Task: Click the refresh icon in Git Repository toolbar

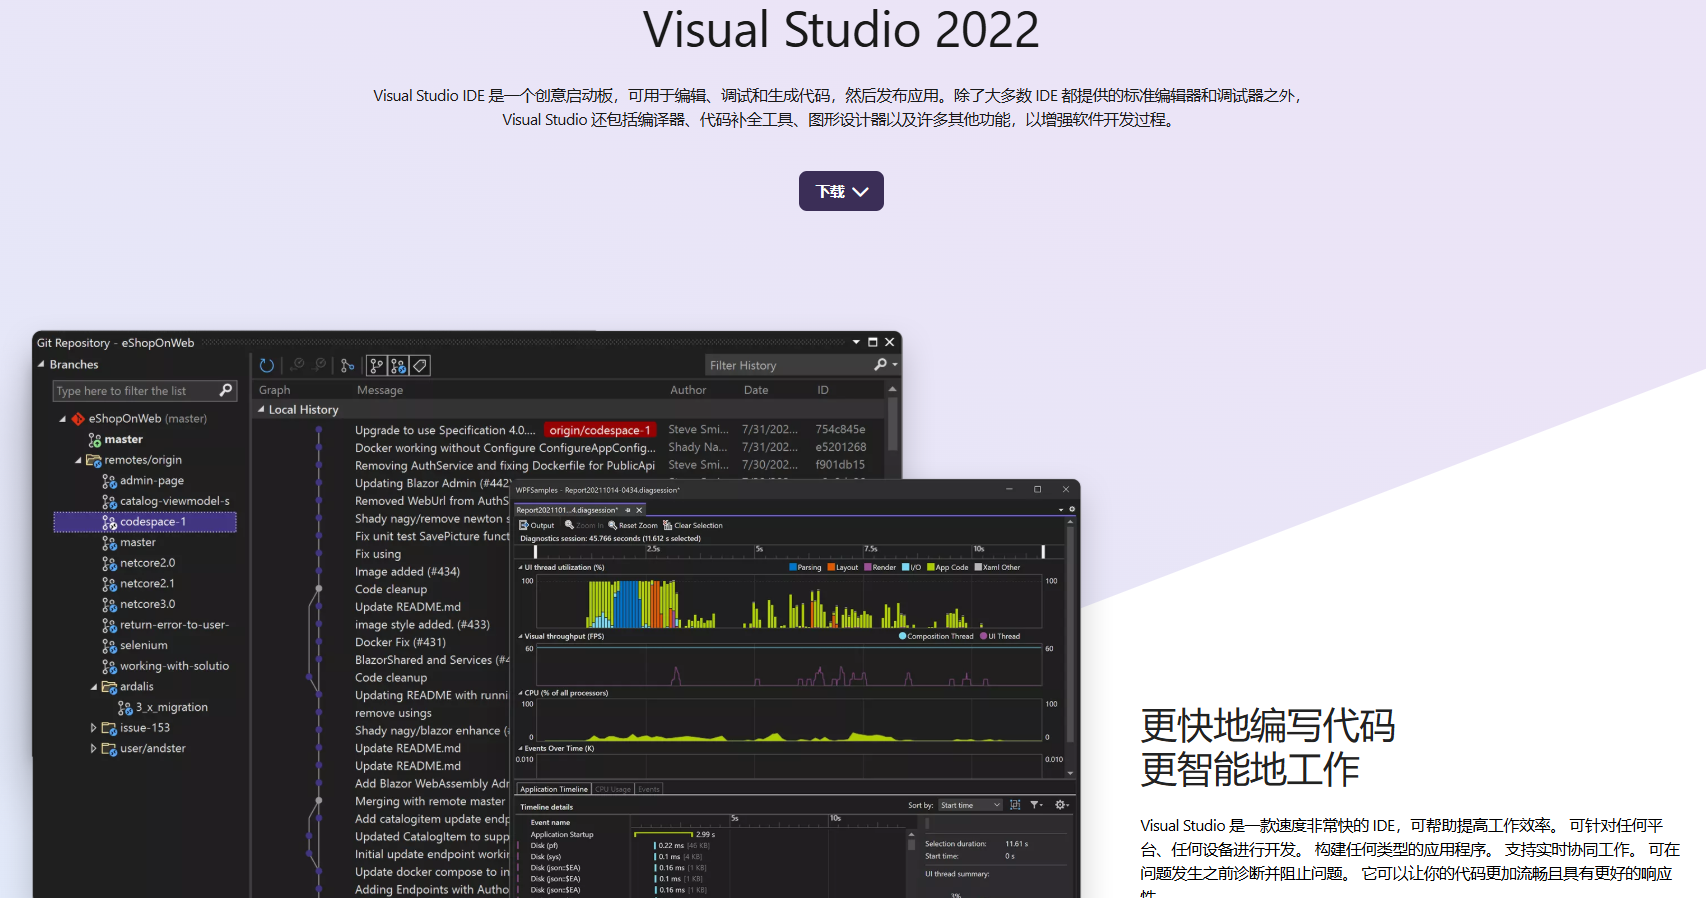Action: [267, 366]
